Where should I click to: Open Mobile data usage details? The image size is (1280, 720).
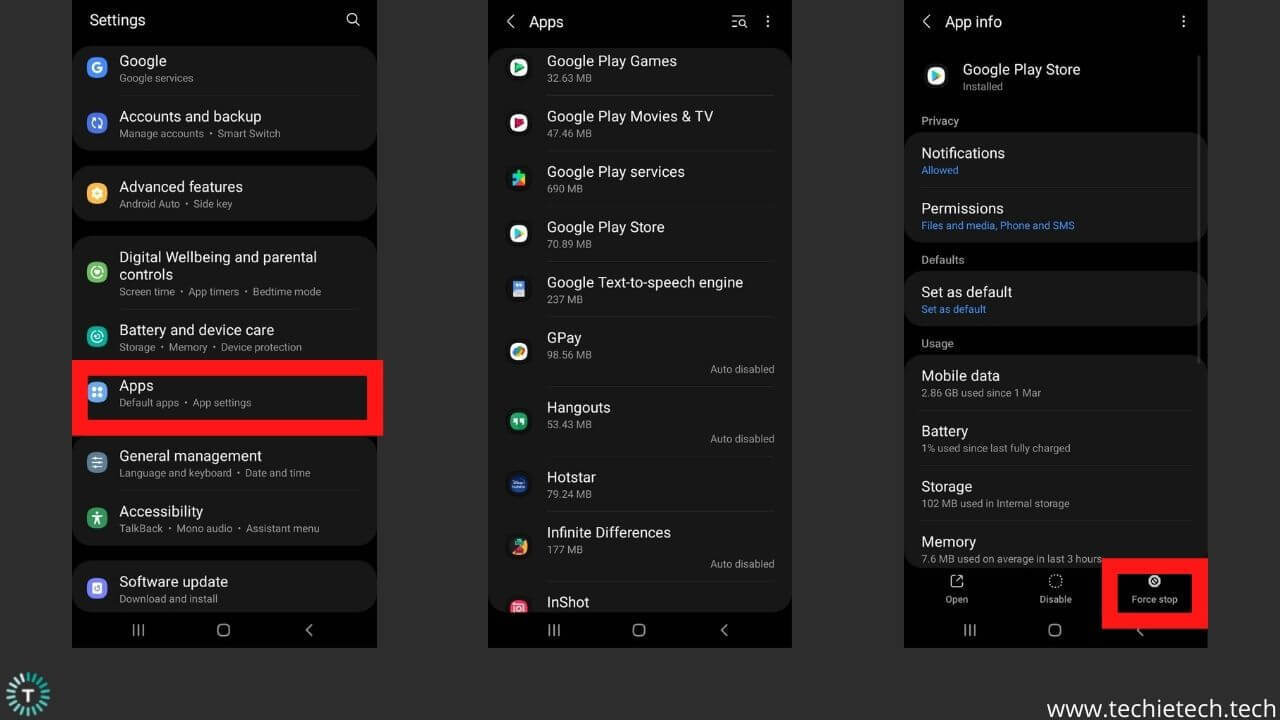point(1055,383)
